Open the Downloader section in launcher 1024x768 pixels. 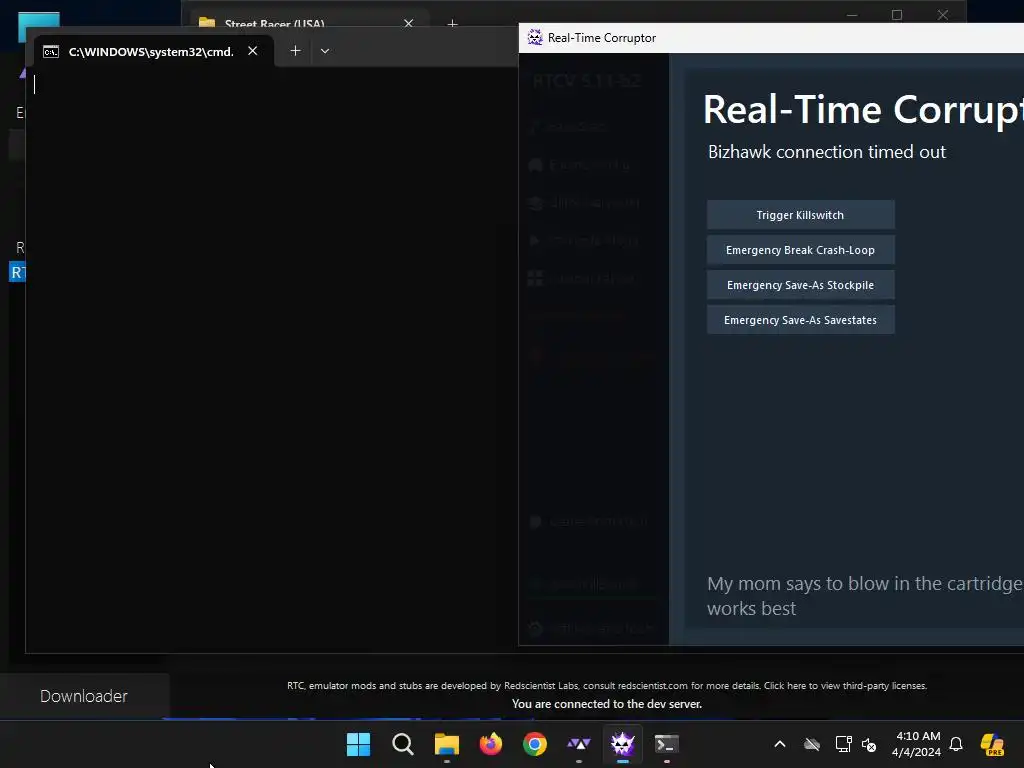[84, 696]
